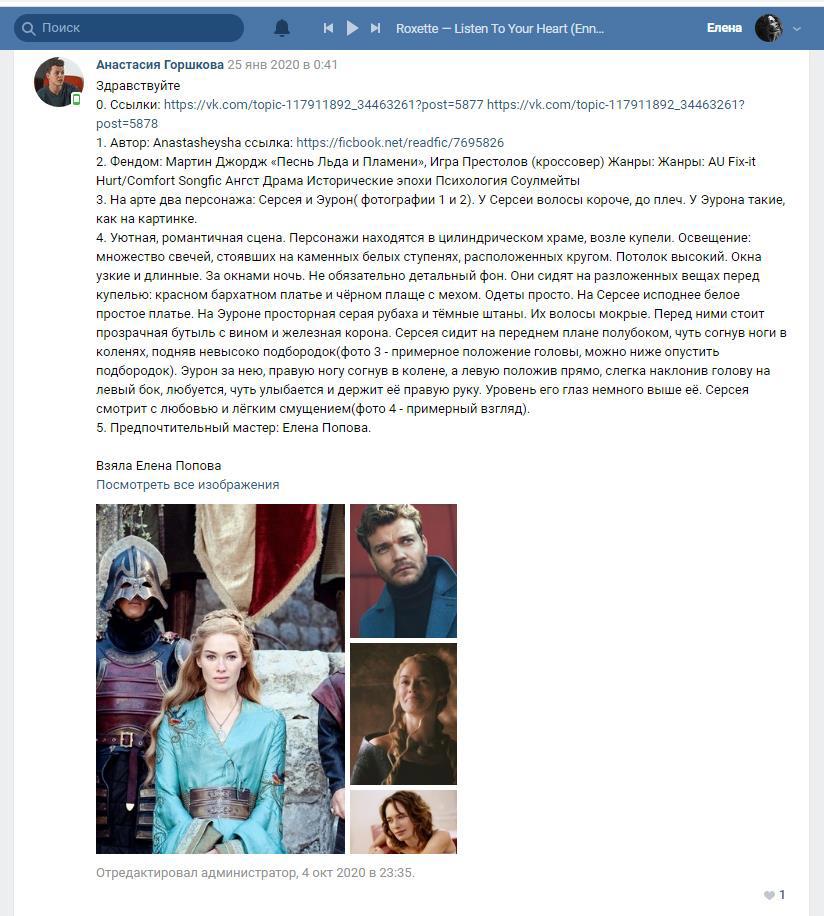824x916 pixels.
Task: Open the Roxette track title in player
Action: click(500, 29)
